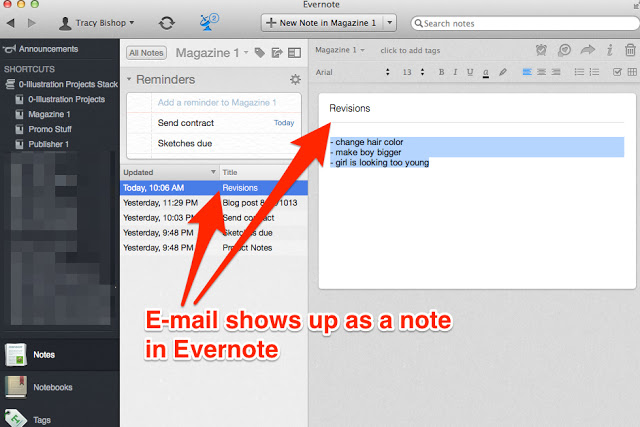Insert a checkbox to-do item
This screenshot has width=640, height=427.
coord(617,72)
